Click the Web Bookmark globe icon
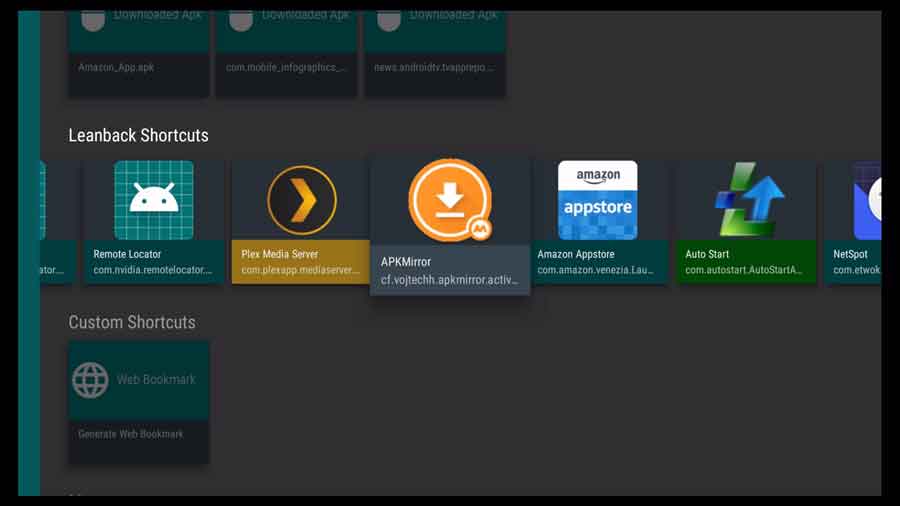Screen dimensions: 900x506 pos(90,380)
